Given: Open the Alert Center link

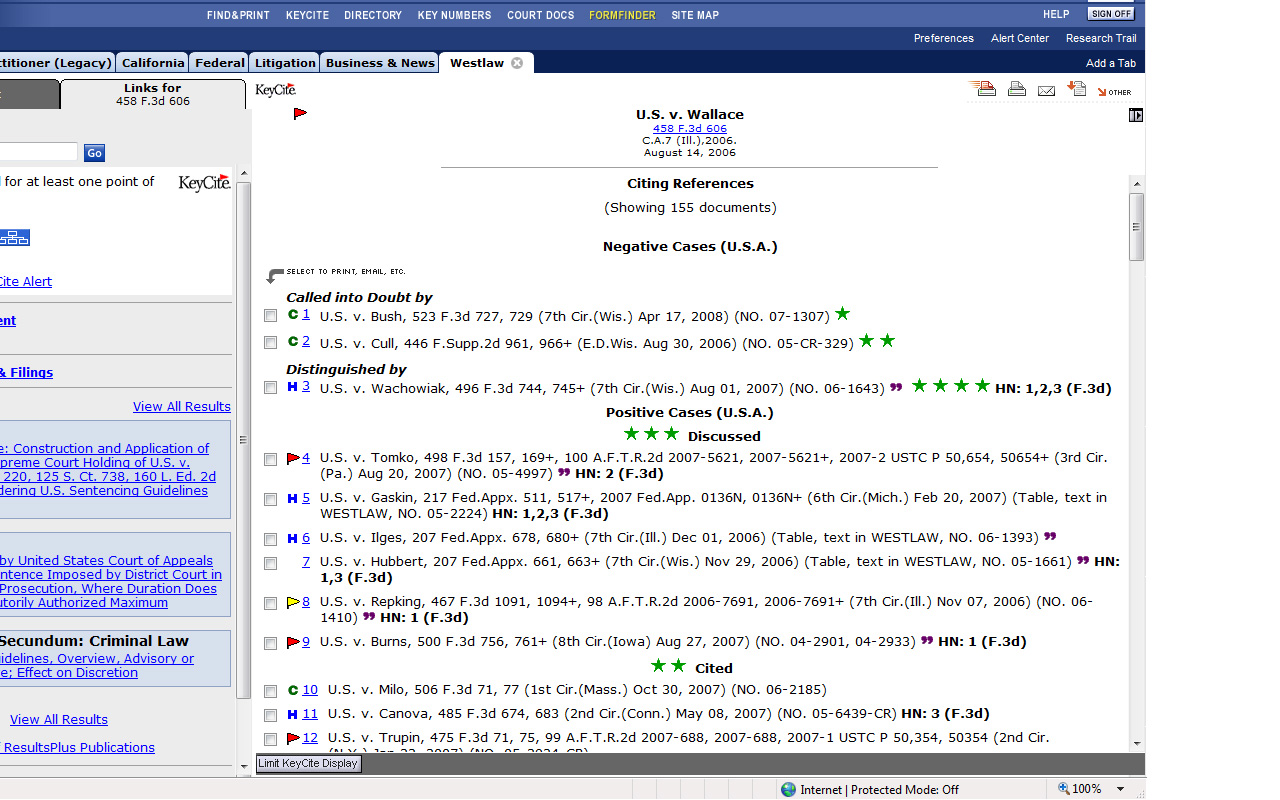Looking at the screenshot, I should (1020, 38).
